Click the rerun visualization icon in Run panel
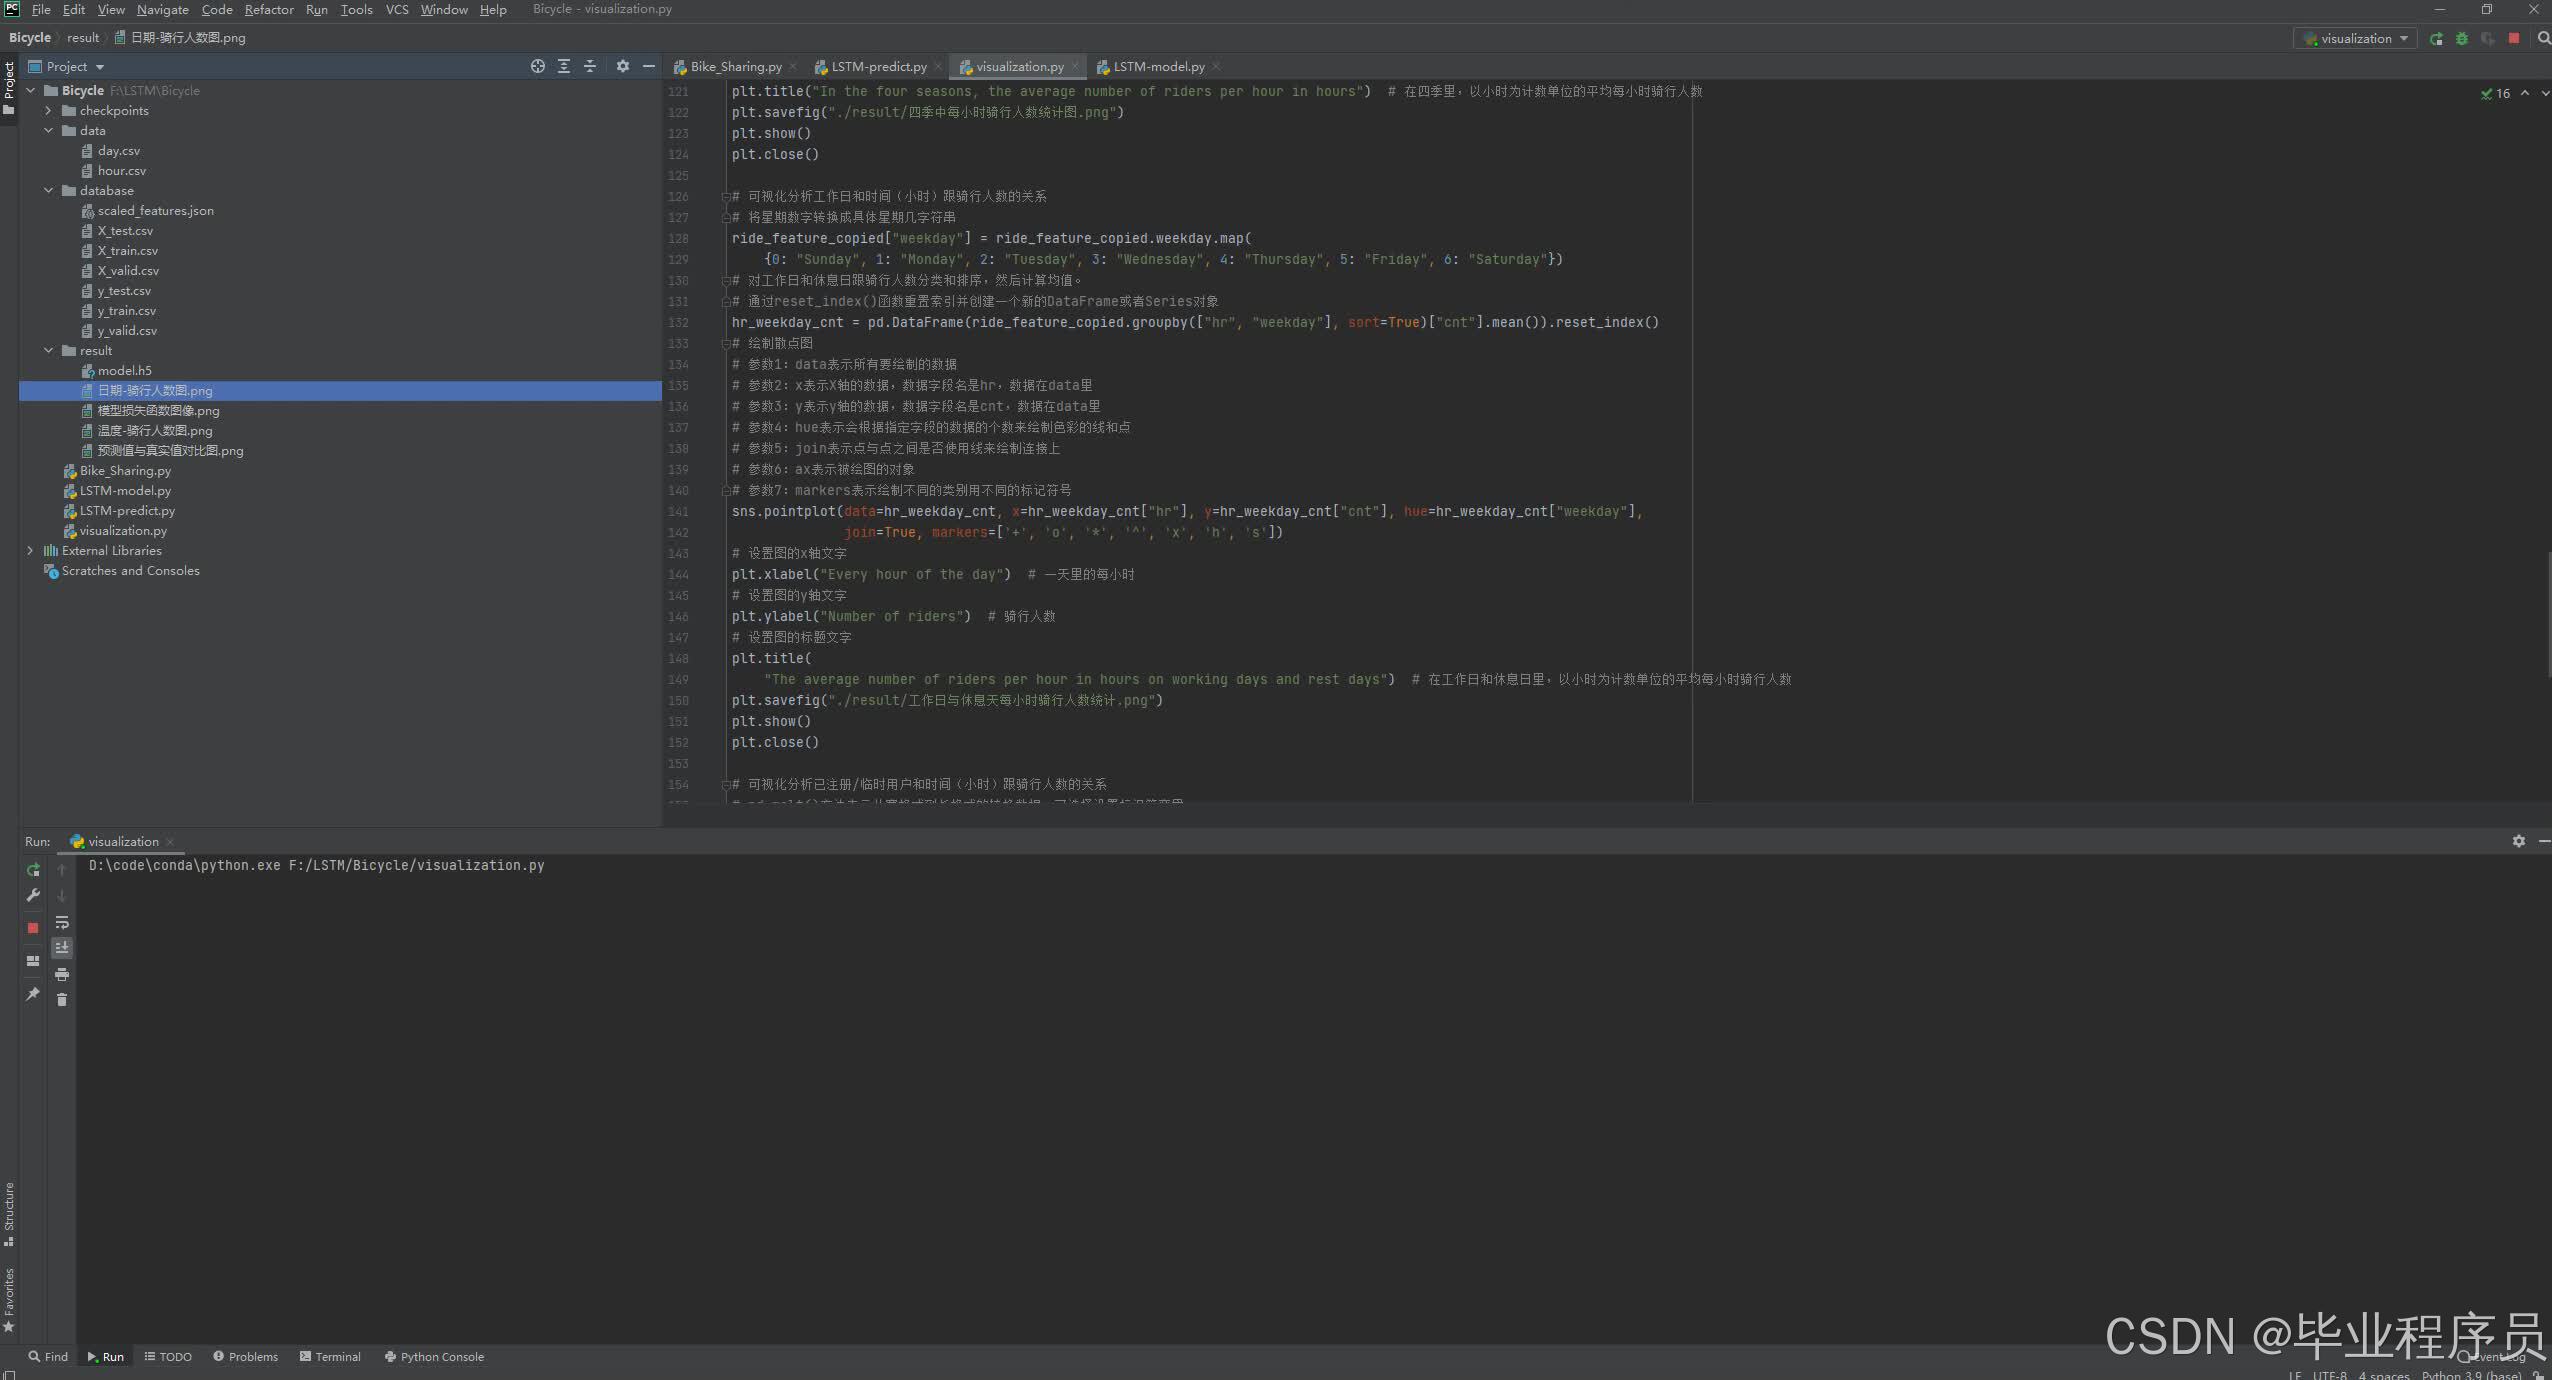Viewport: 2552px width, 1380px height. [x=33, y=870]
